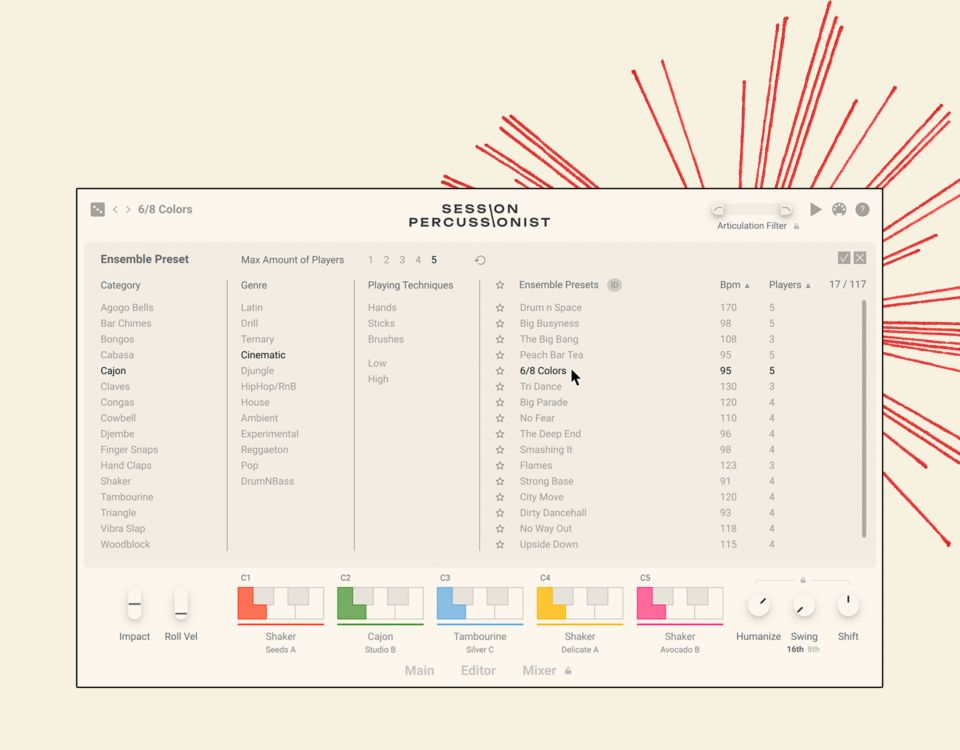Click the ID badge next to Ensemble Presets
The width and height of the screenshot is (960, 750).
[614, 285]
